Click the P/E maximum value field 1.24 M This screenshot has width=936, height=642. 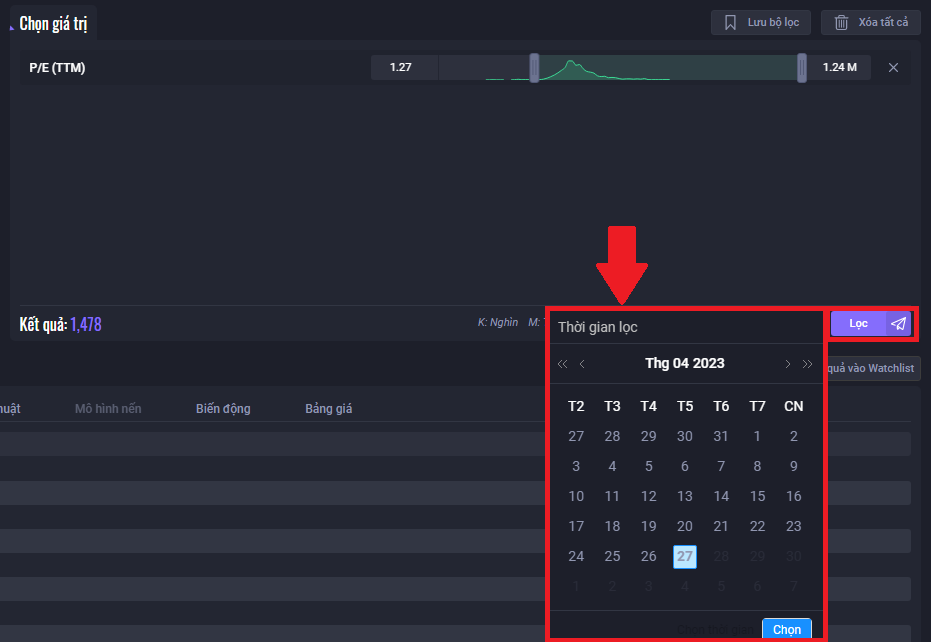tap(839, 68)
